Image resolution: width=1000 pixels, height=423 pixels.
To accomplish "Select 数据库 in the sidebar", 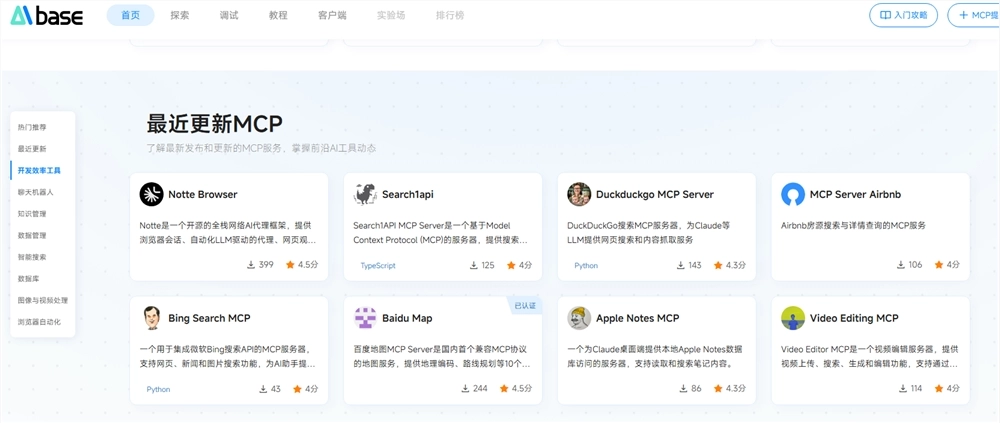I will point(29,279).
